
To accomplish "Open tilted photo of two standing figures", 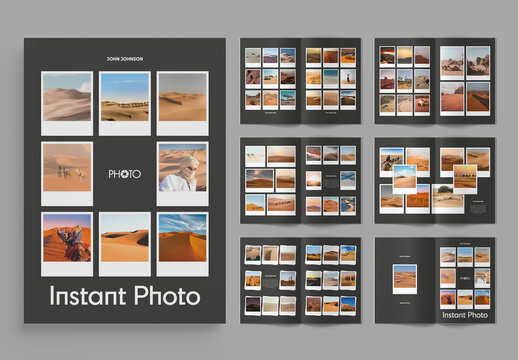I will pyautogui.click(x=287, y=280).
